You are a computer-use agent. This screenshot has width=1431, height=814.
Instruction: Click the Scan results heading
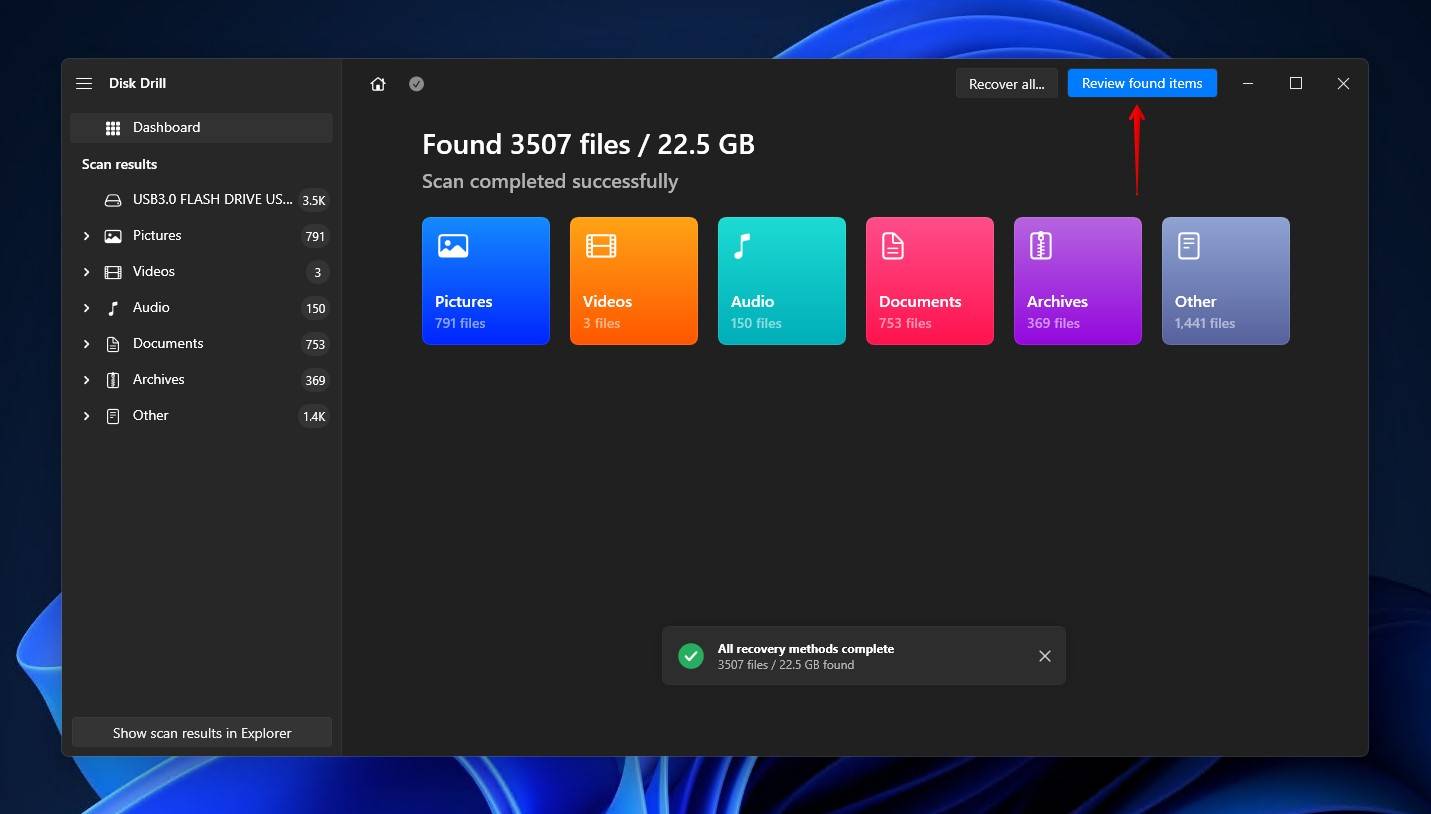click(119, 164)
